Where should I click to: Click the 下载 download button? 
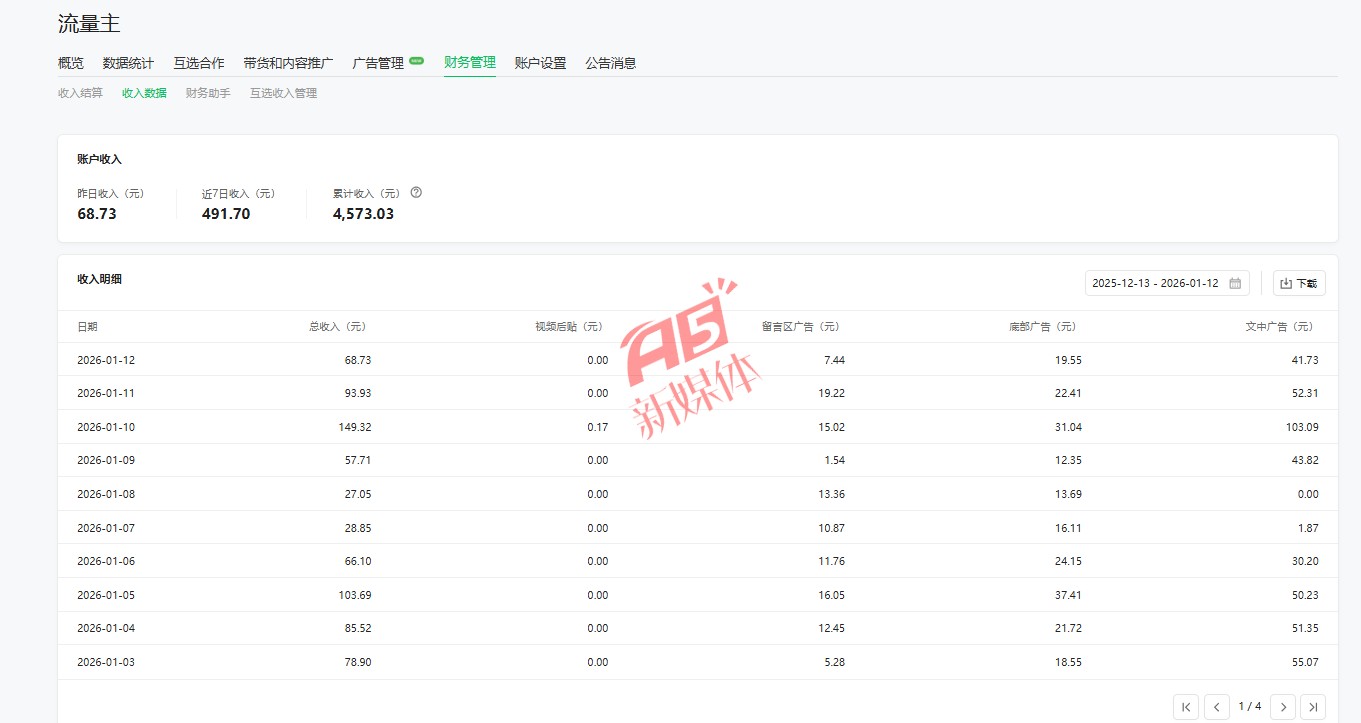(x=1299, y=283)
